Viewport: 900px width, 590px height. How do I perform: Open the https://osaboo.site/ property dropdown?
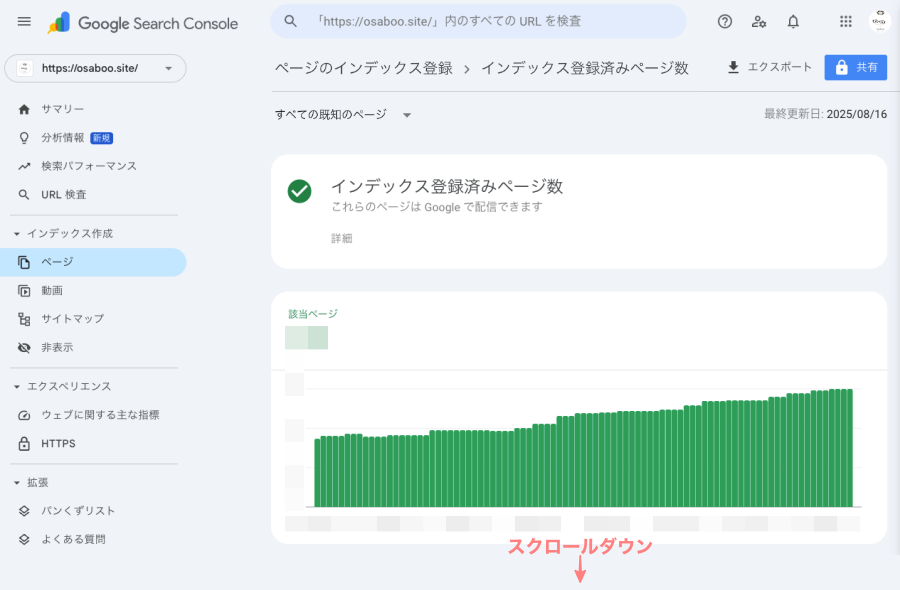[x=95, y=68]
